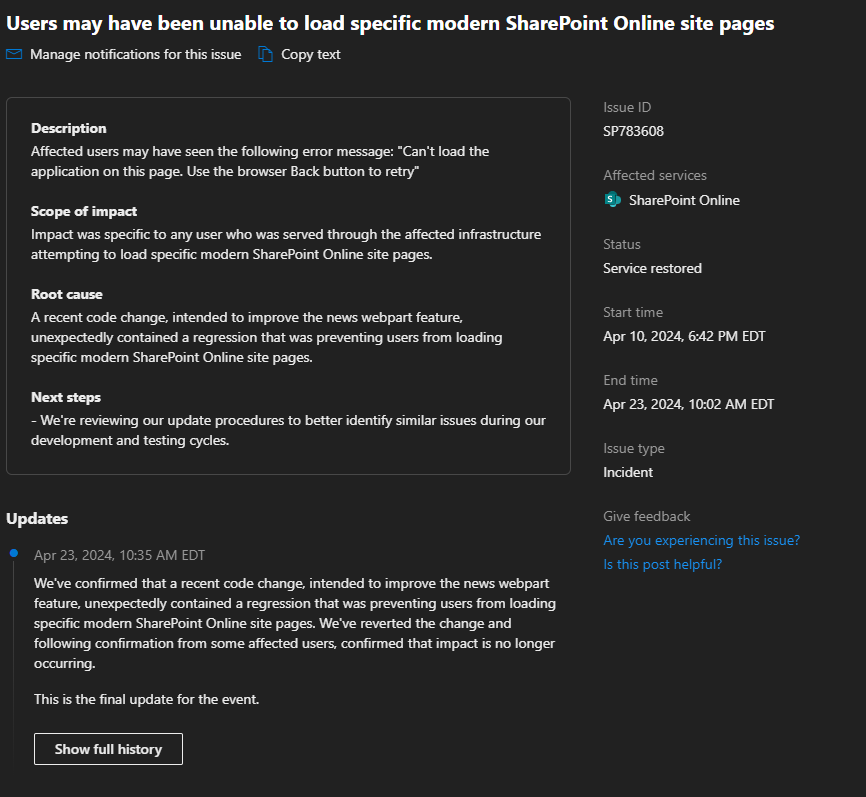Click the Apr 10 start time value
866x797 pixels.
(x=684, y=336)
